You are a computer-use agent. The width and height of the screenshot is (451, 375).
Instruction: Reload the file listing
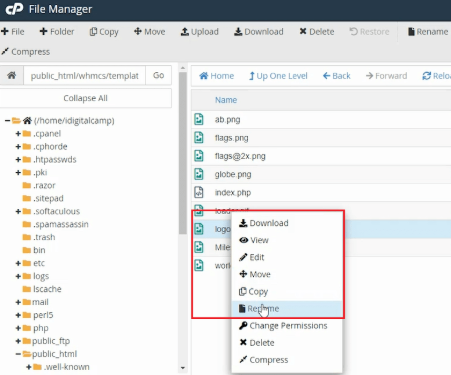[x=436, y=76]
